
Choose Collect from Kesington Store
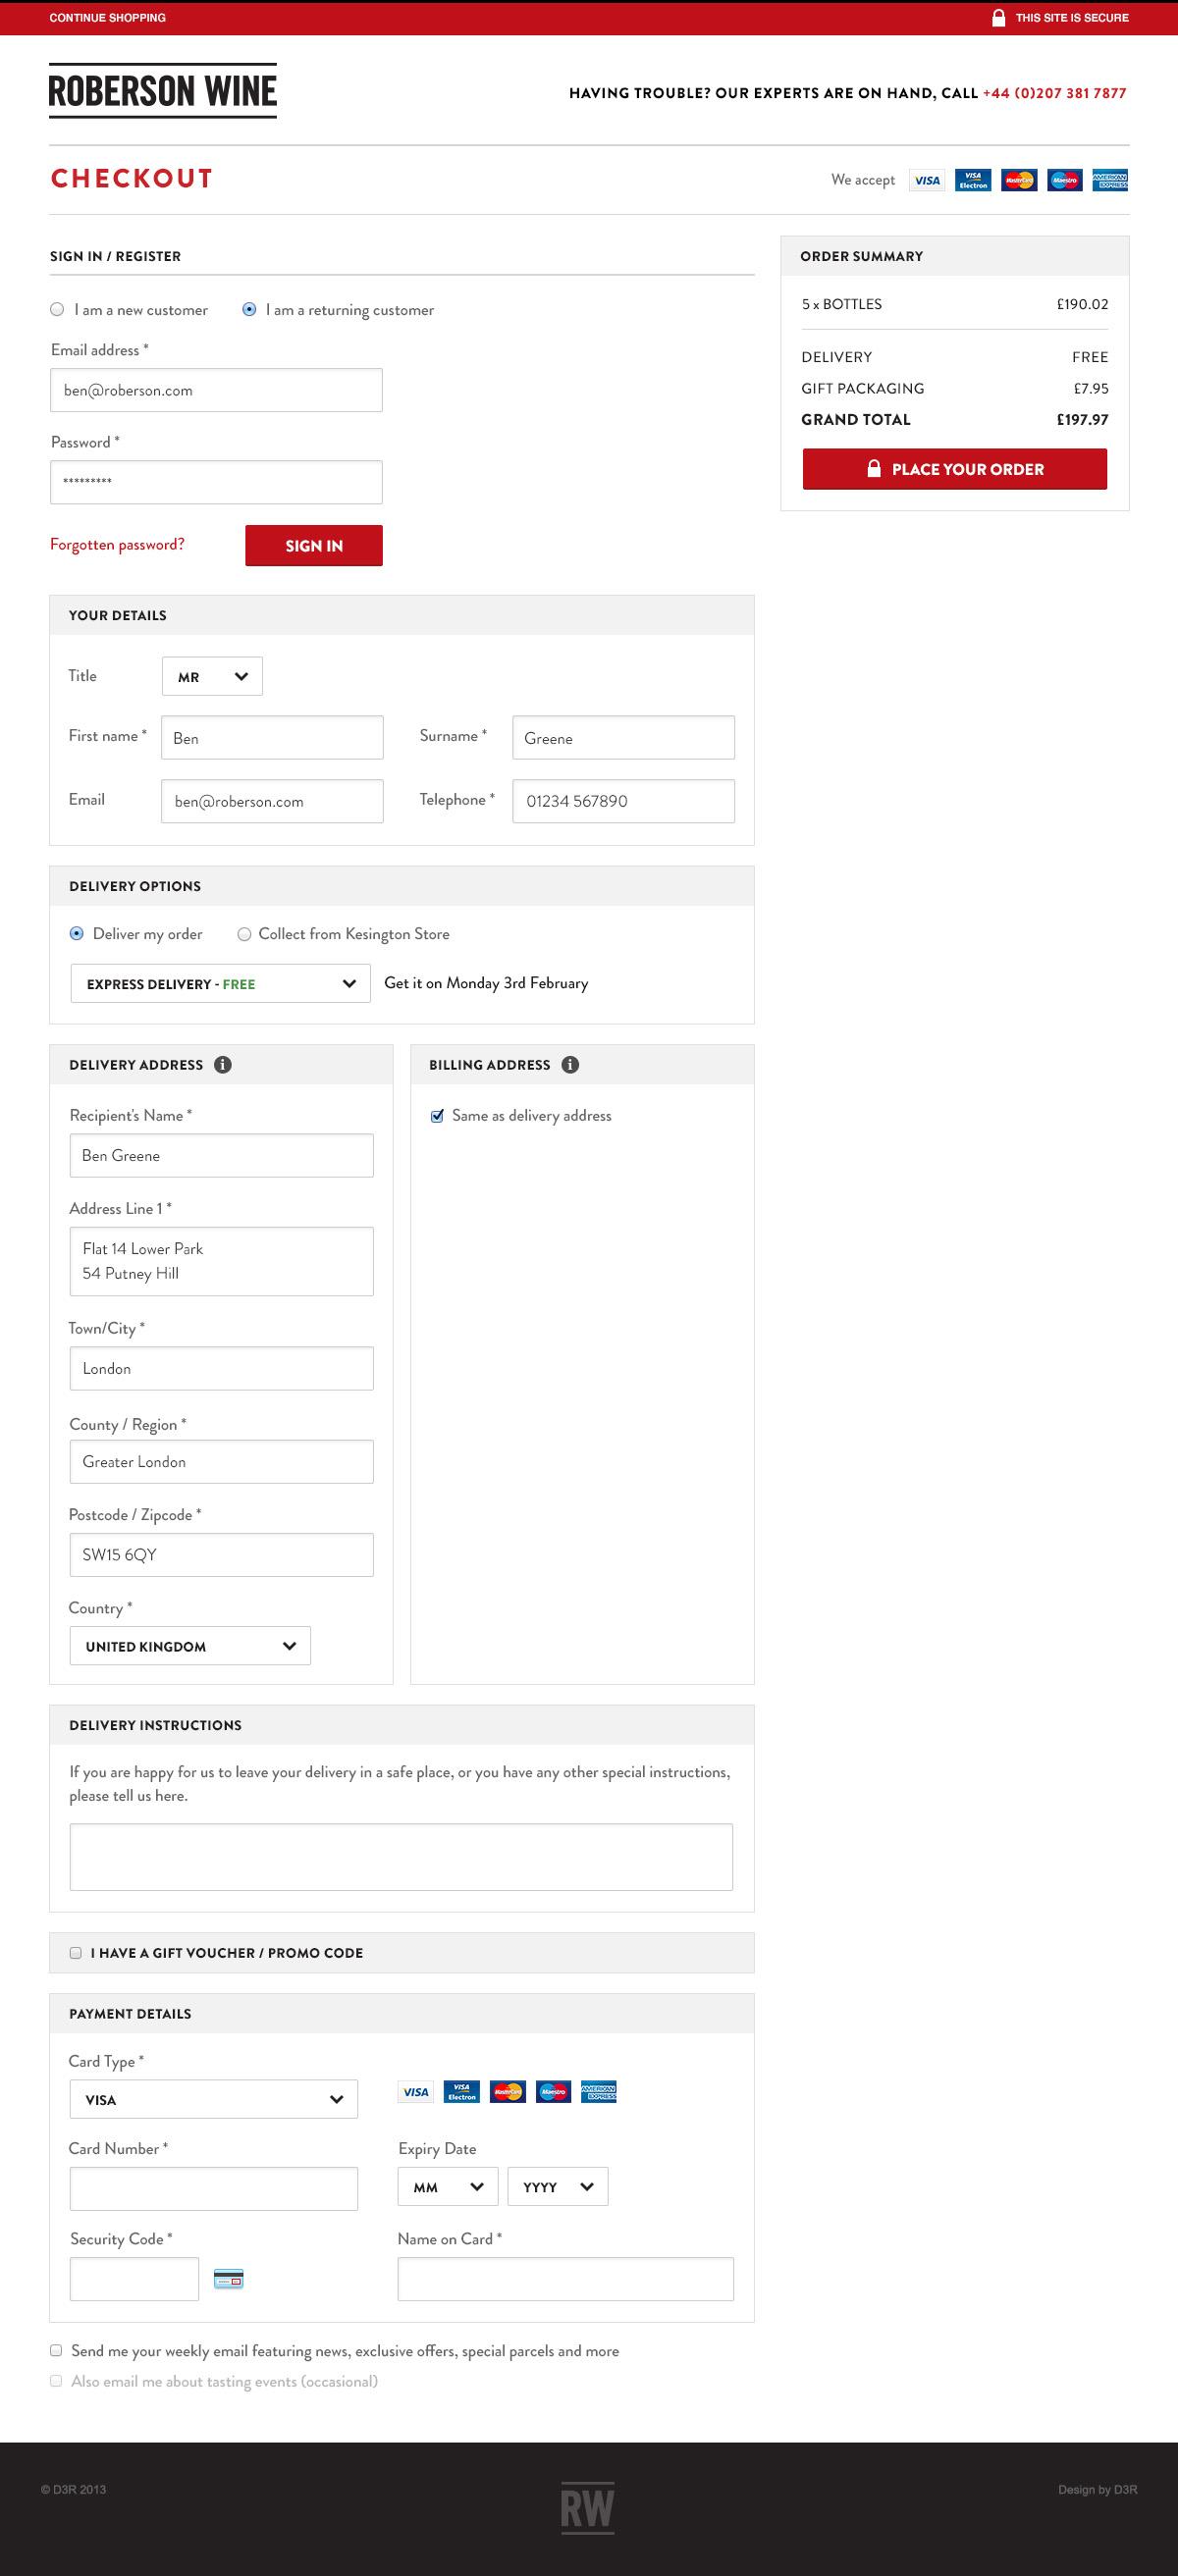pyautogui.click(x=244, y=934)
